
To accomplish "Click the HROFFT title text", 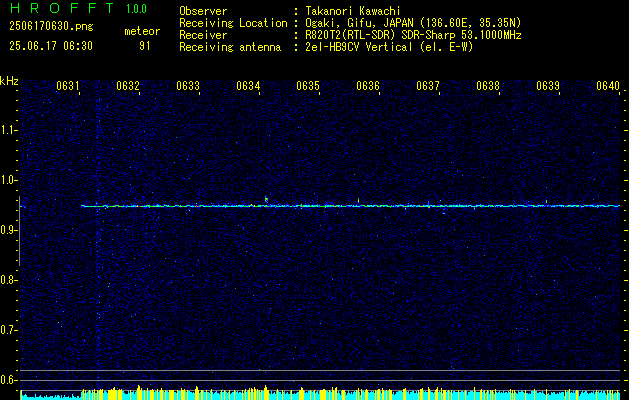I will 61,8.
